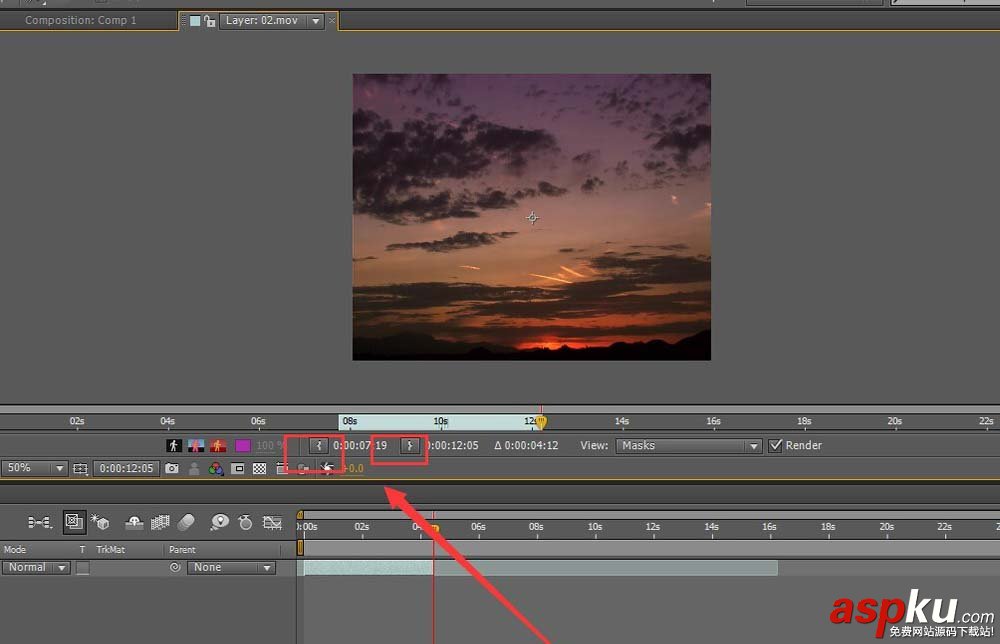Open the RGB channel display icon

216,469
